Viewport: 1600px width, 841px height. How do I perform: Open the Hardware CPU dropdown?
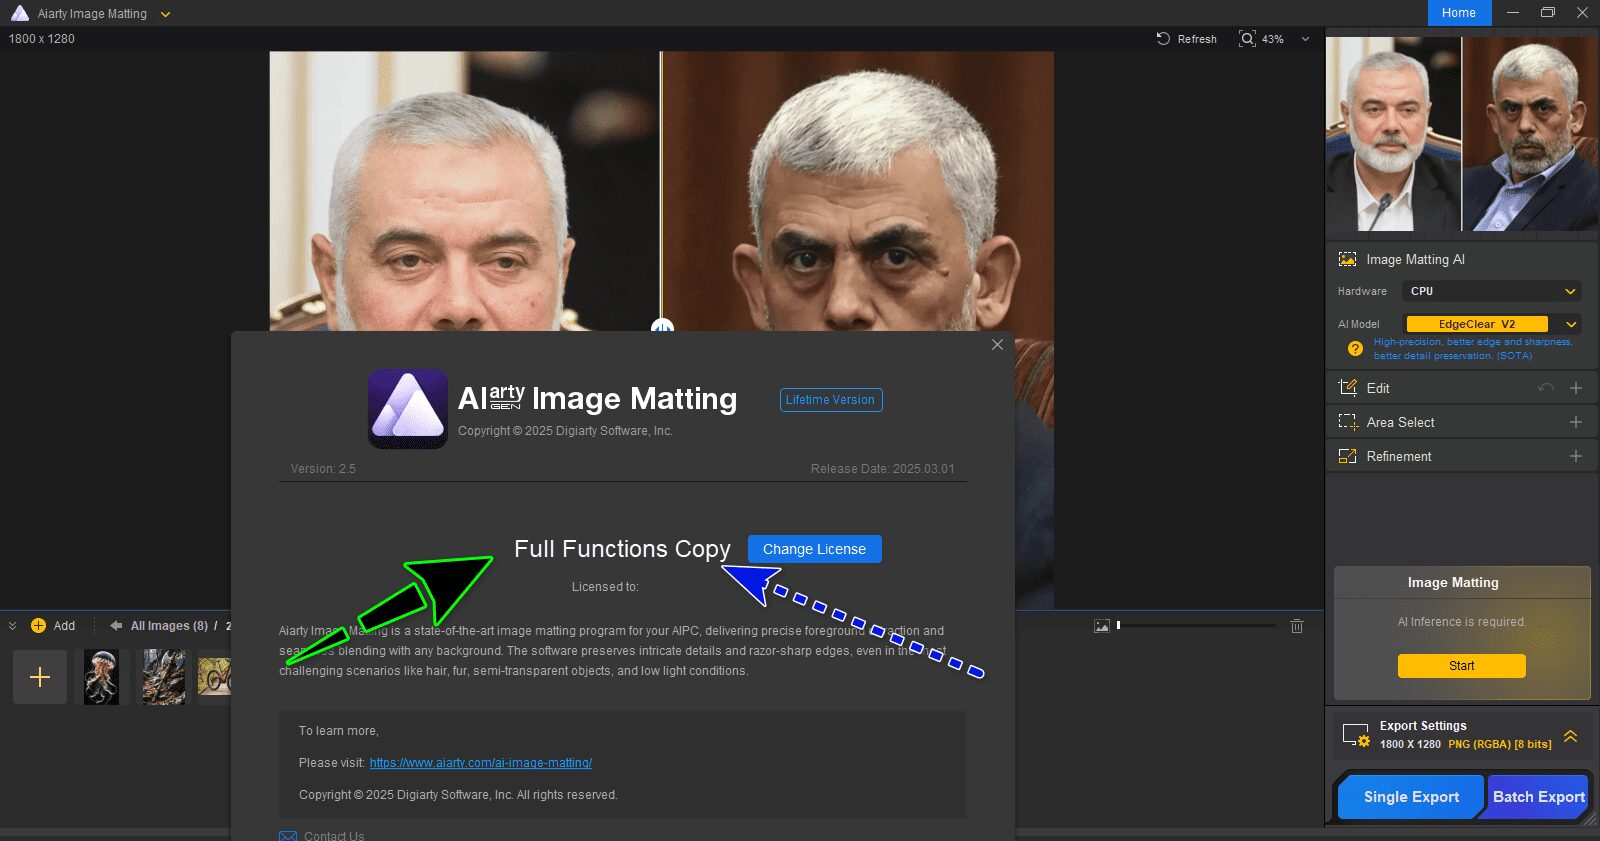(x=1493, y=291)
